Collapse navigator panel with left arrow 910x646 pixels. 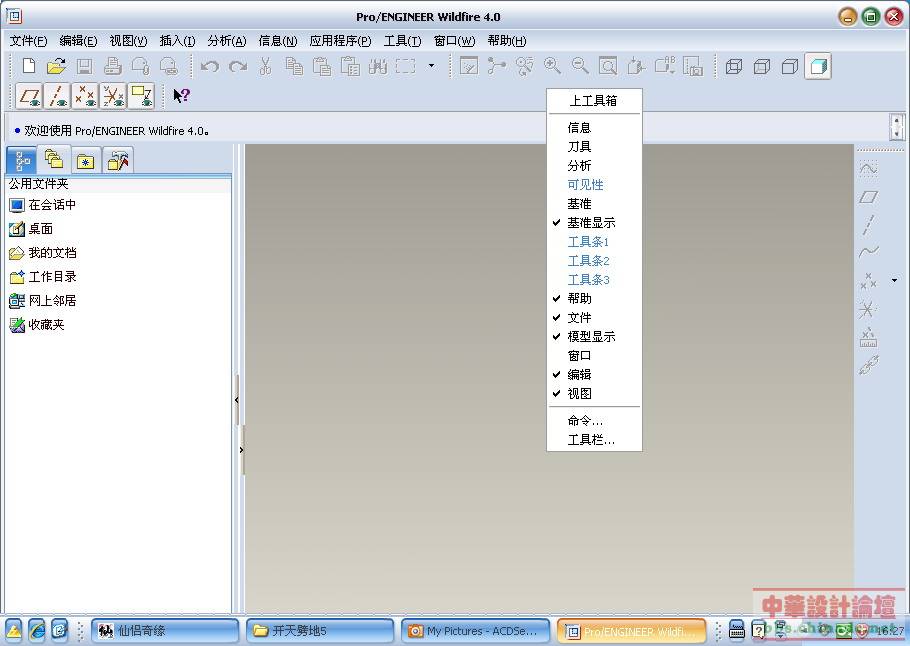click(x=237, y=400)
